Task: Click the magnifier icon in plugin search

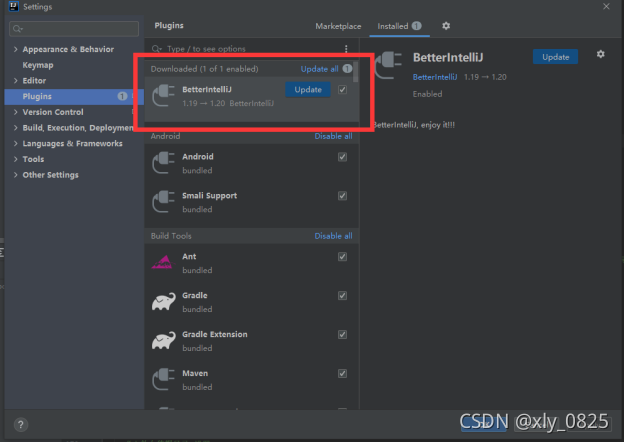Action: pyautogui.click(x=156, y=49)
